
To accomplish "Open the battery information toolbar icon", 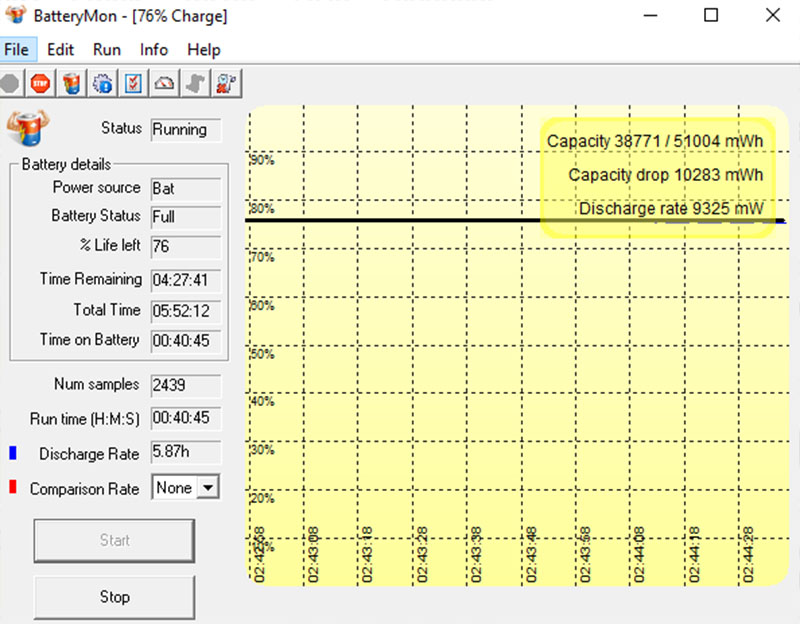I will (x=71, y=83).
